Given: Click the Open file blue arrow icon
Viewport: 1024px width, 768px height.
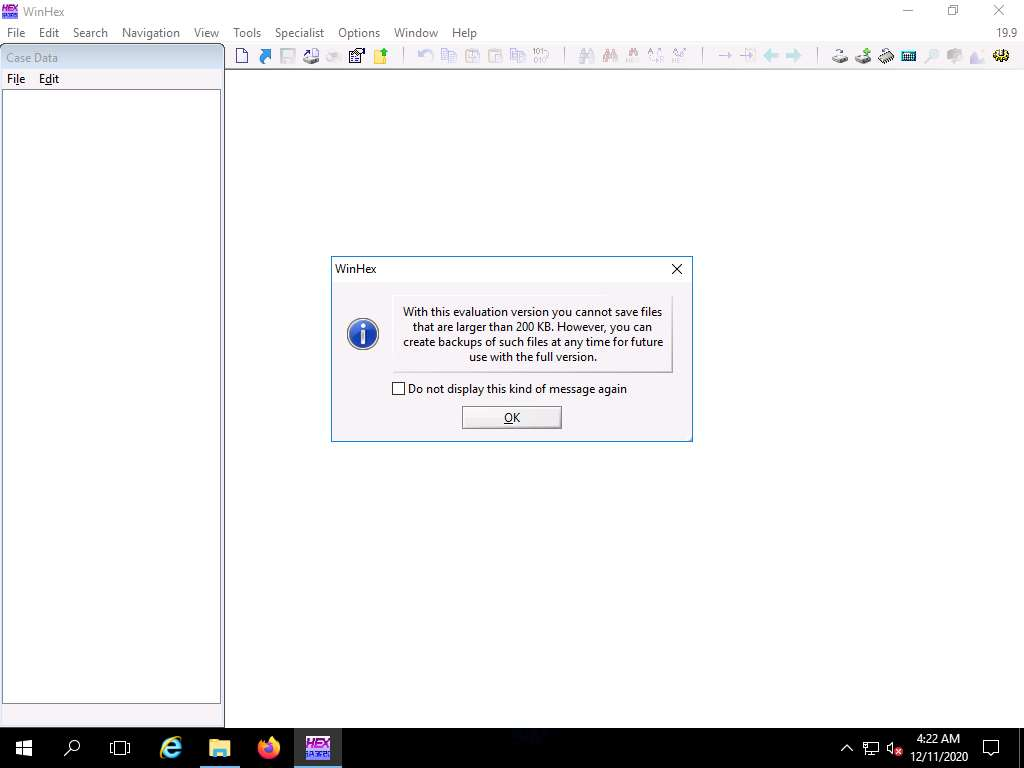Looking at the screenshot, I should point(264,56).
